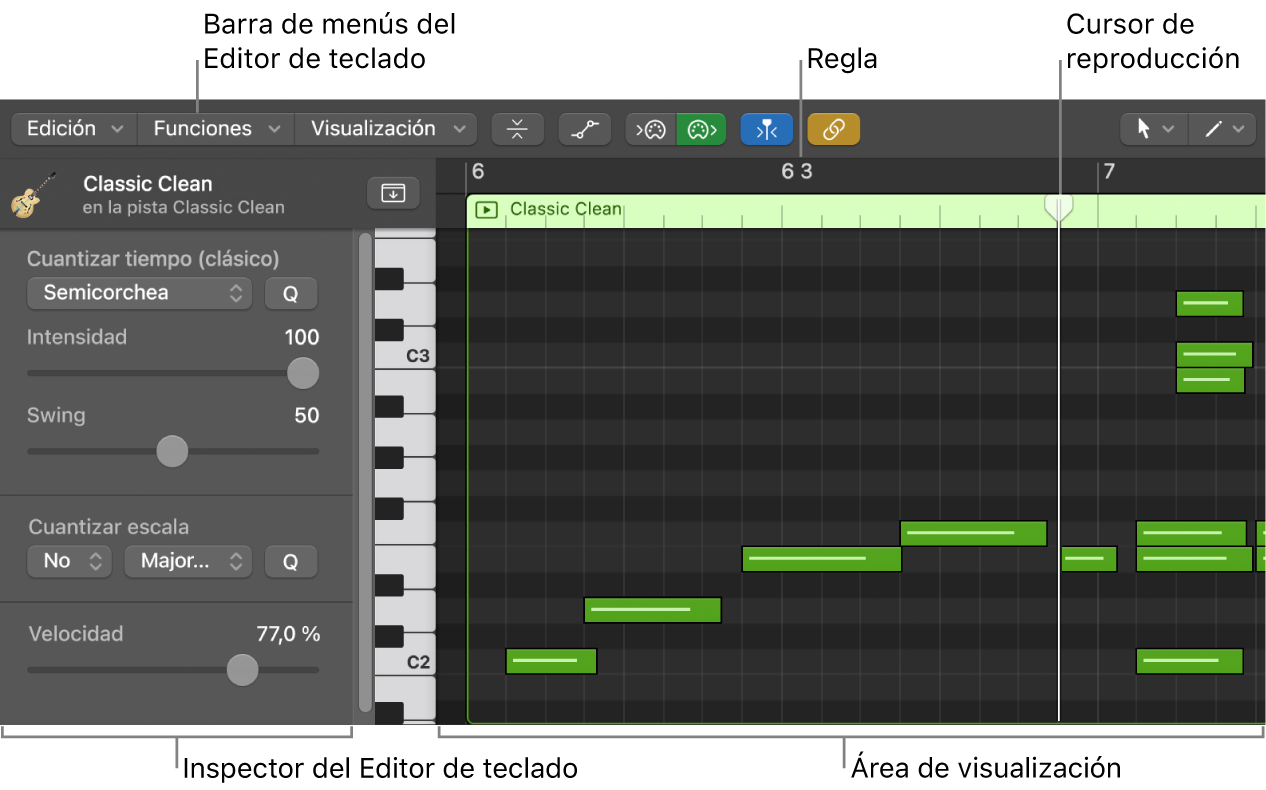The width and height of the screenshot is (1266, 790).
Task: Show the automation curve view button
Action: pyautogui.click(x=584, y=129)
